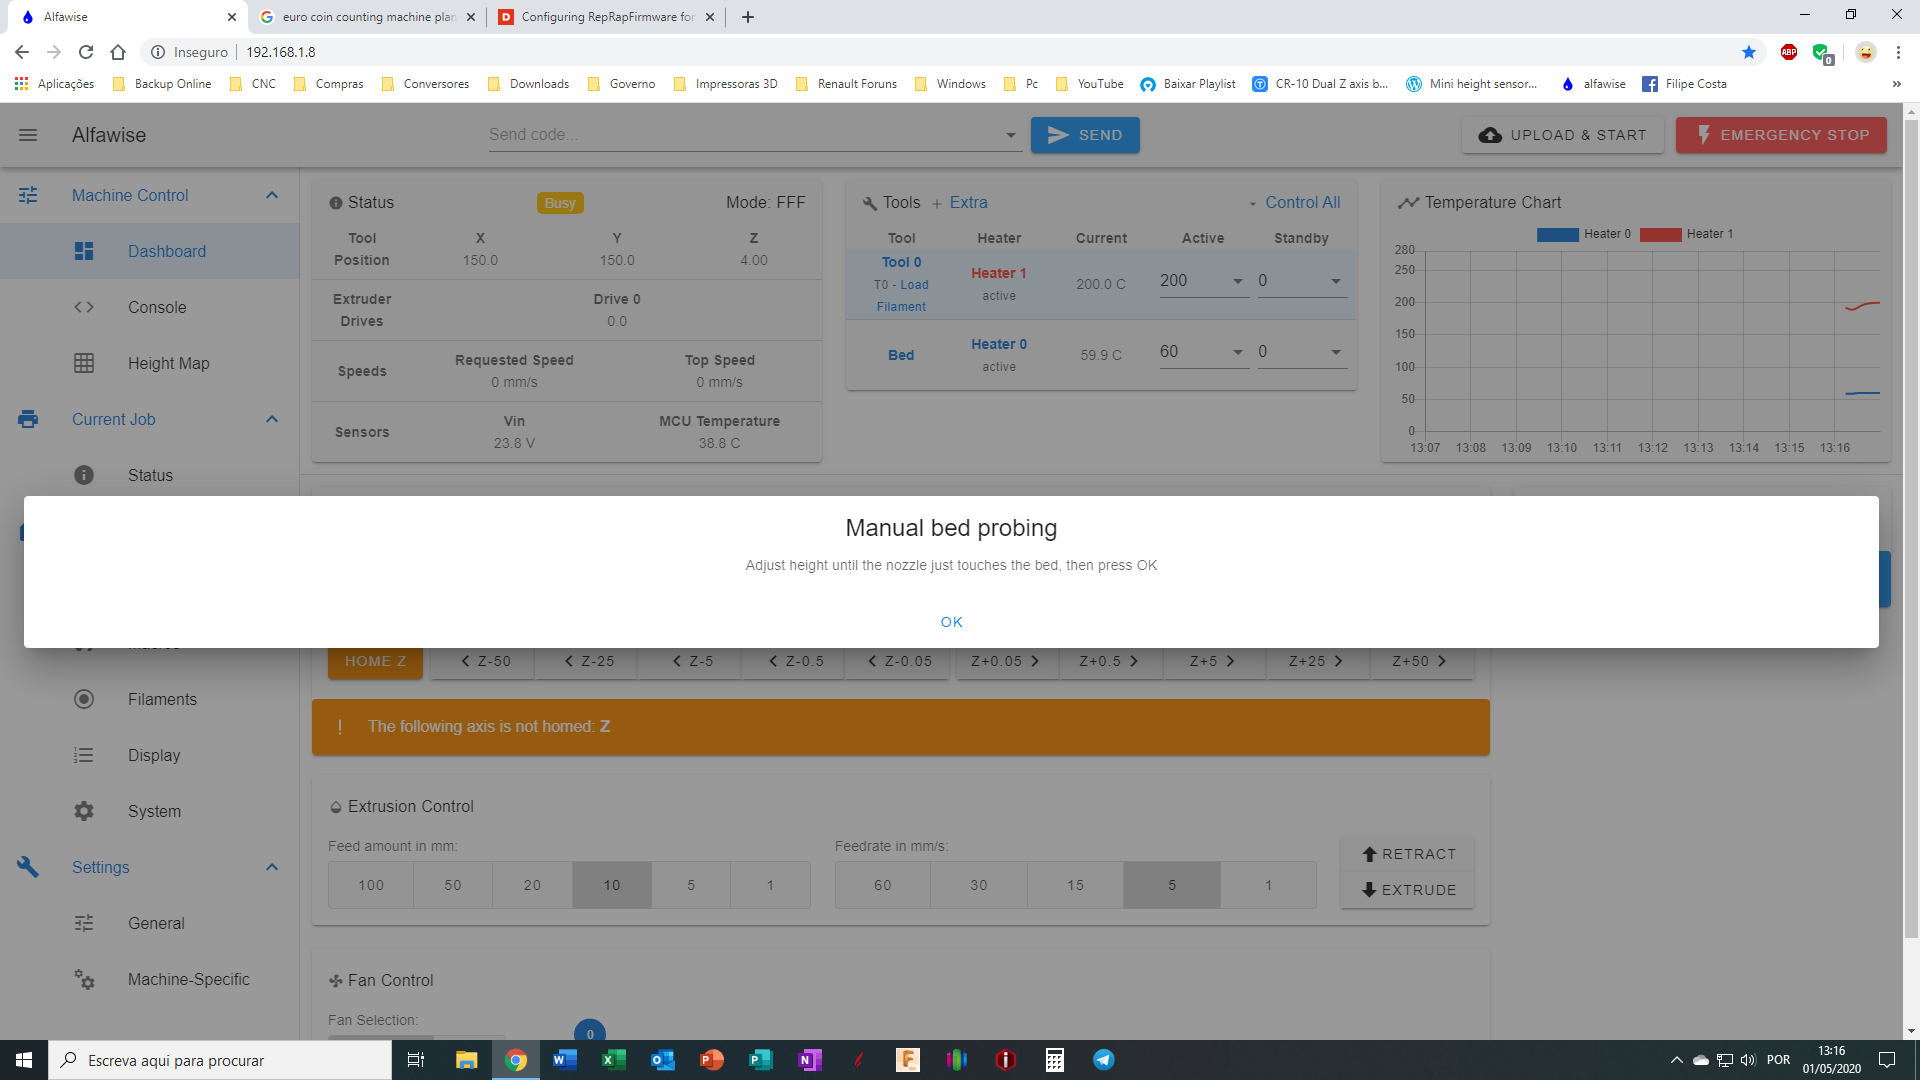Click the Bed link

(x=901, y=355)
